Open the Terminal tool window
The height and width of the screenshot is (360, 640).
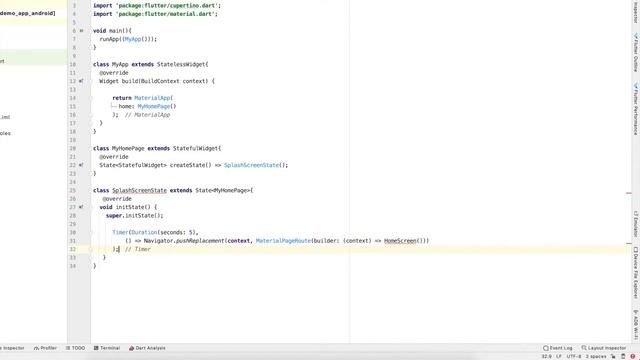click(107, 348)
